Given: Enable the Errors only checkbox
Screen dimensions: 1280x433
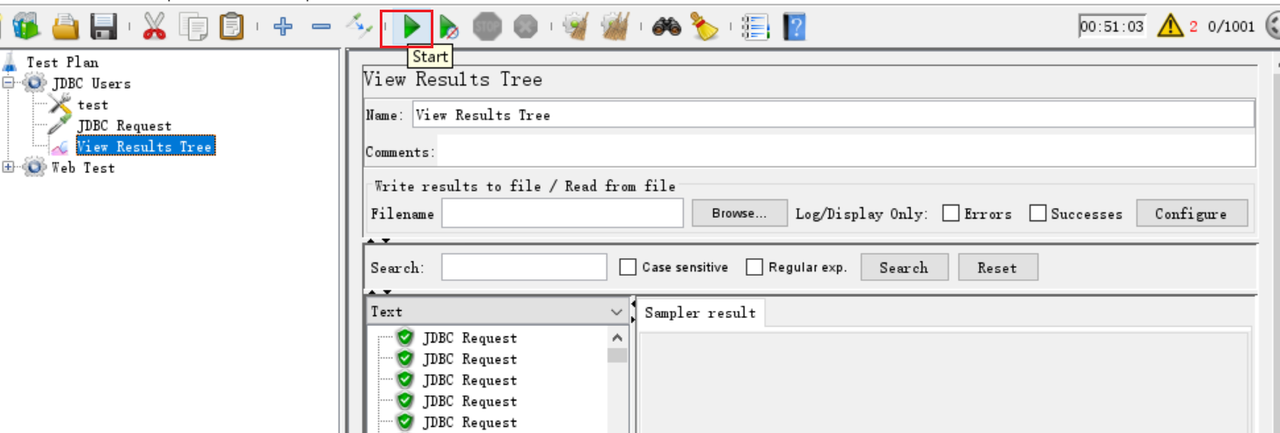Looking at the screenshot, I should tap(951, 213).
